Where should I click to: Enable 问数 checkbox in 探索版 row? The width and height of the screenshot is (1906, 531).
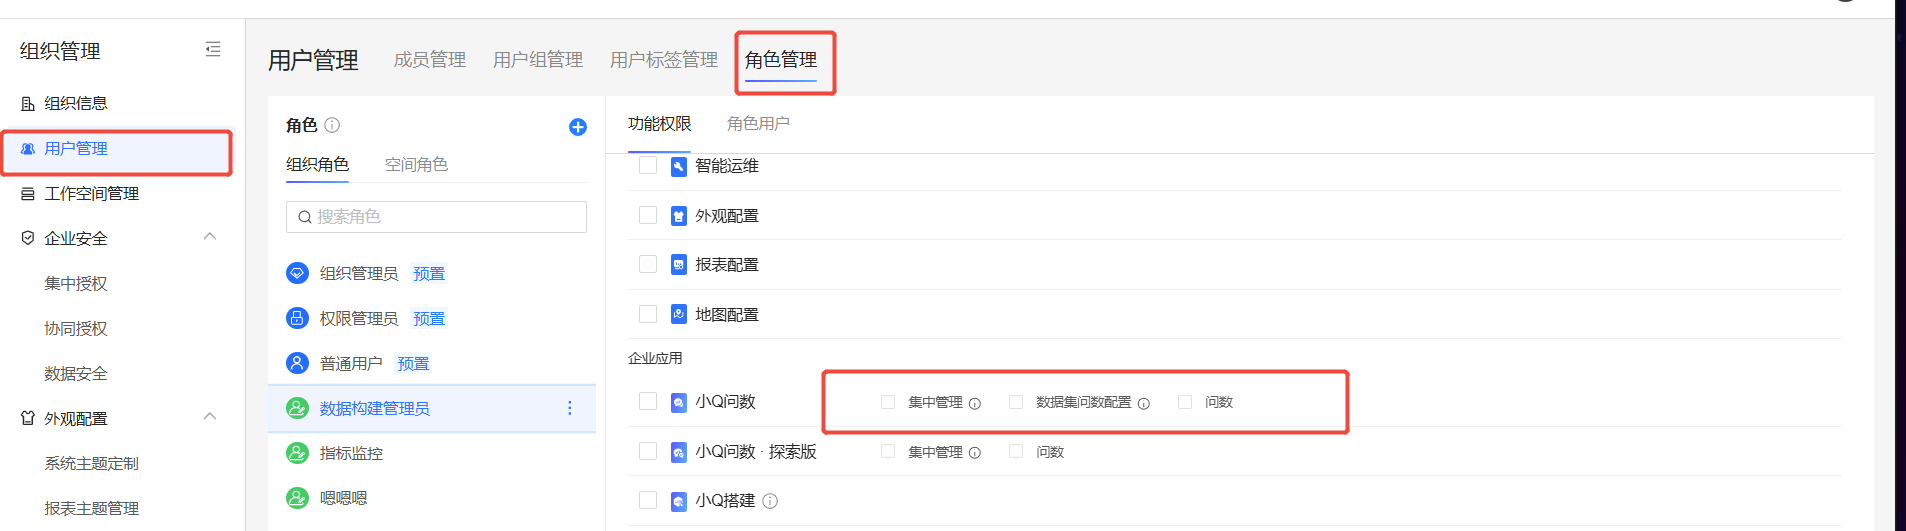coord(1016,452)
